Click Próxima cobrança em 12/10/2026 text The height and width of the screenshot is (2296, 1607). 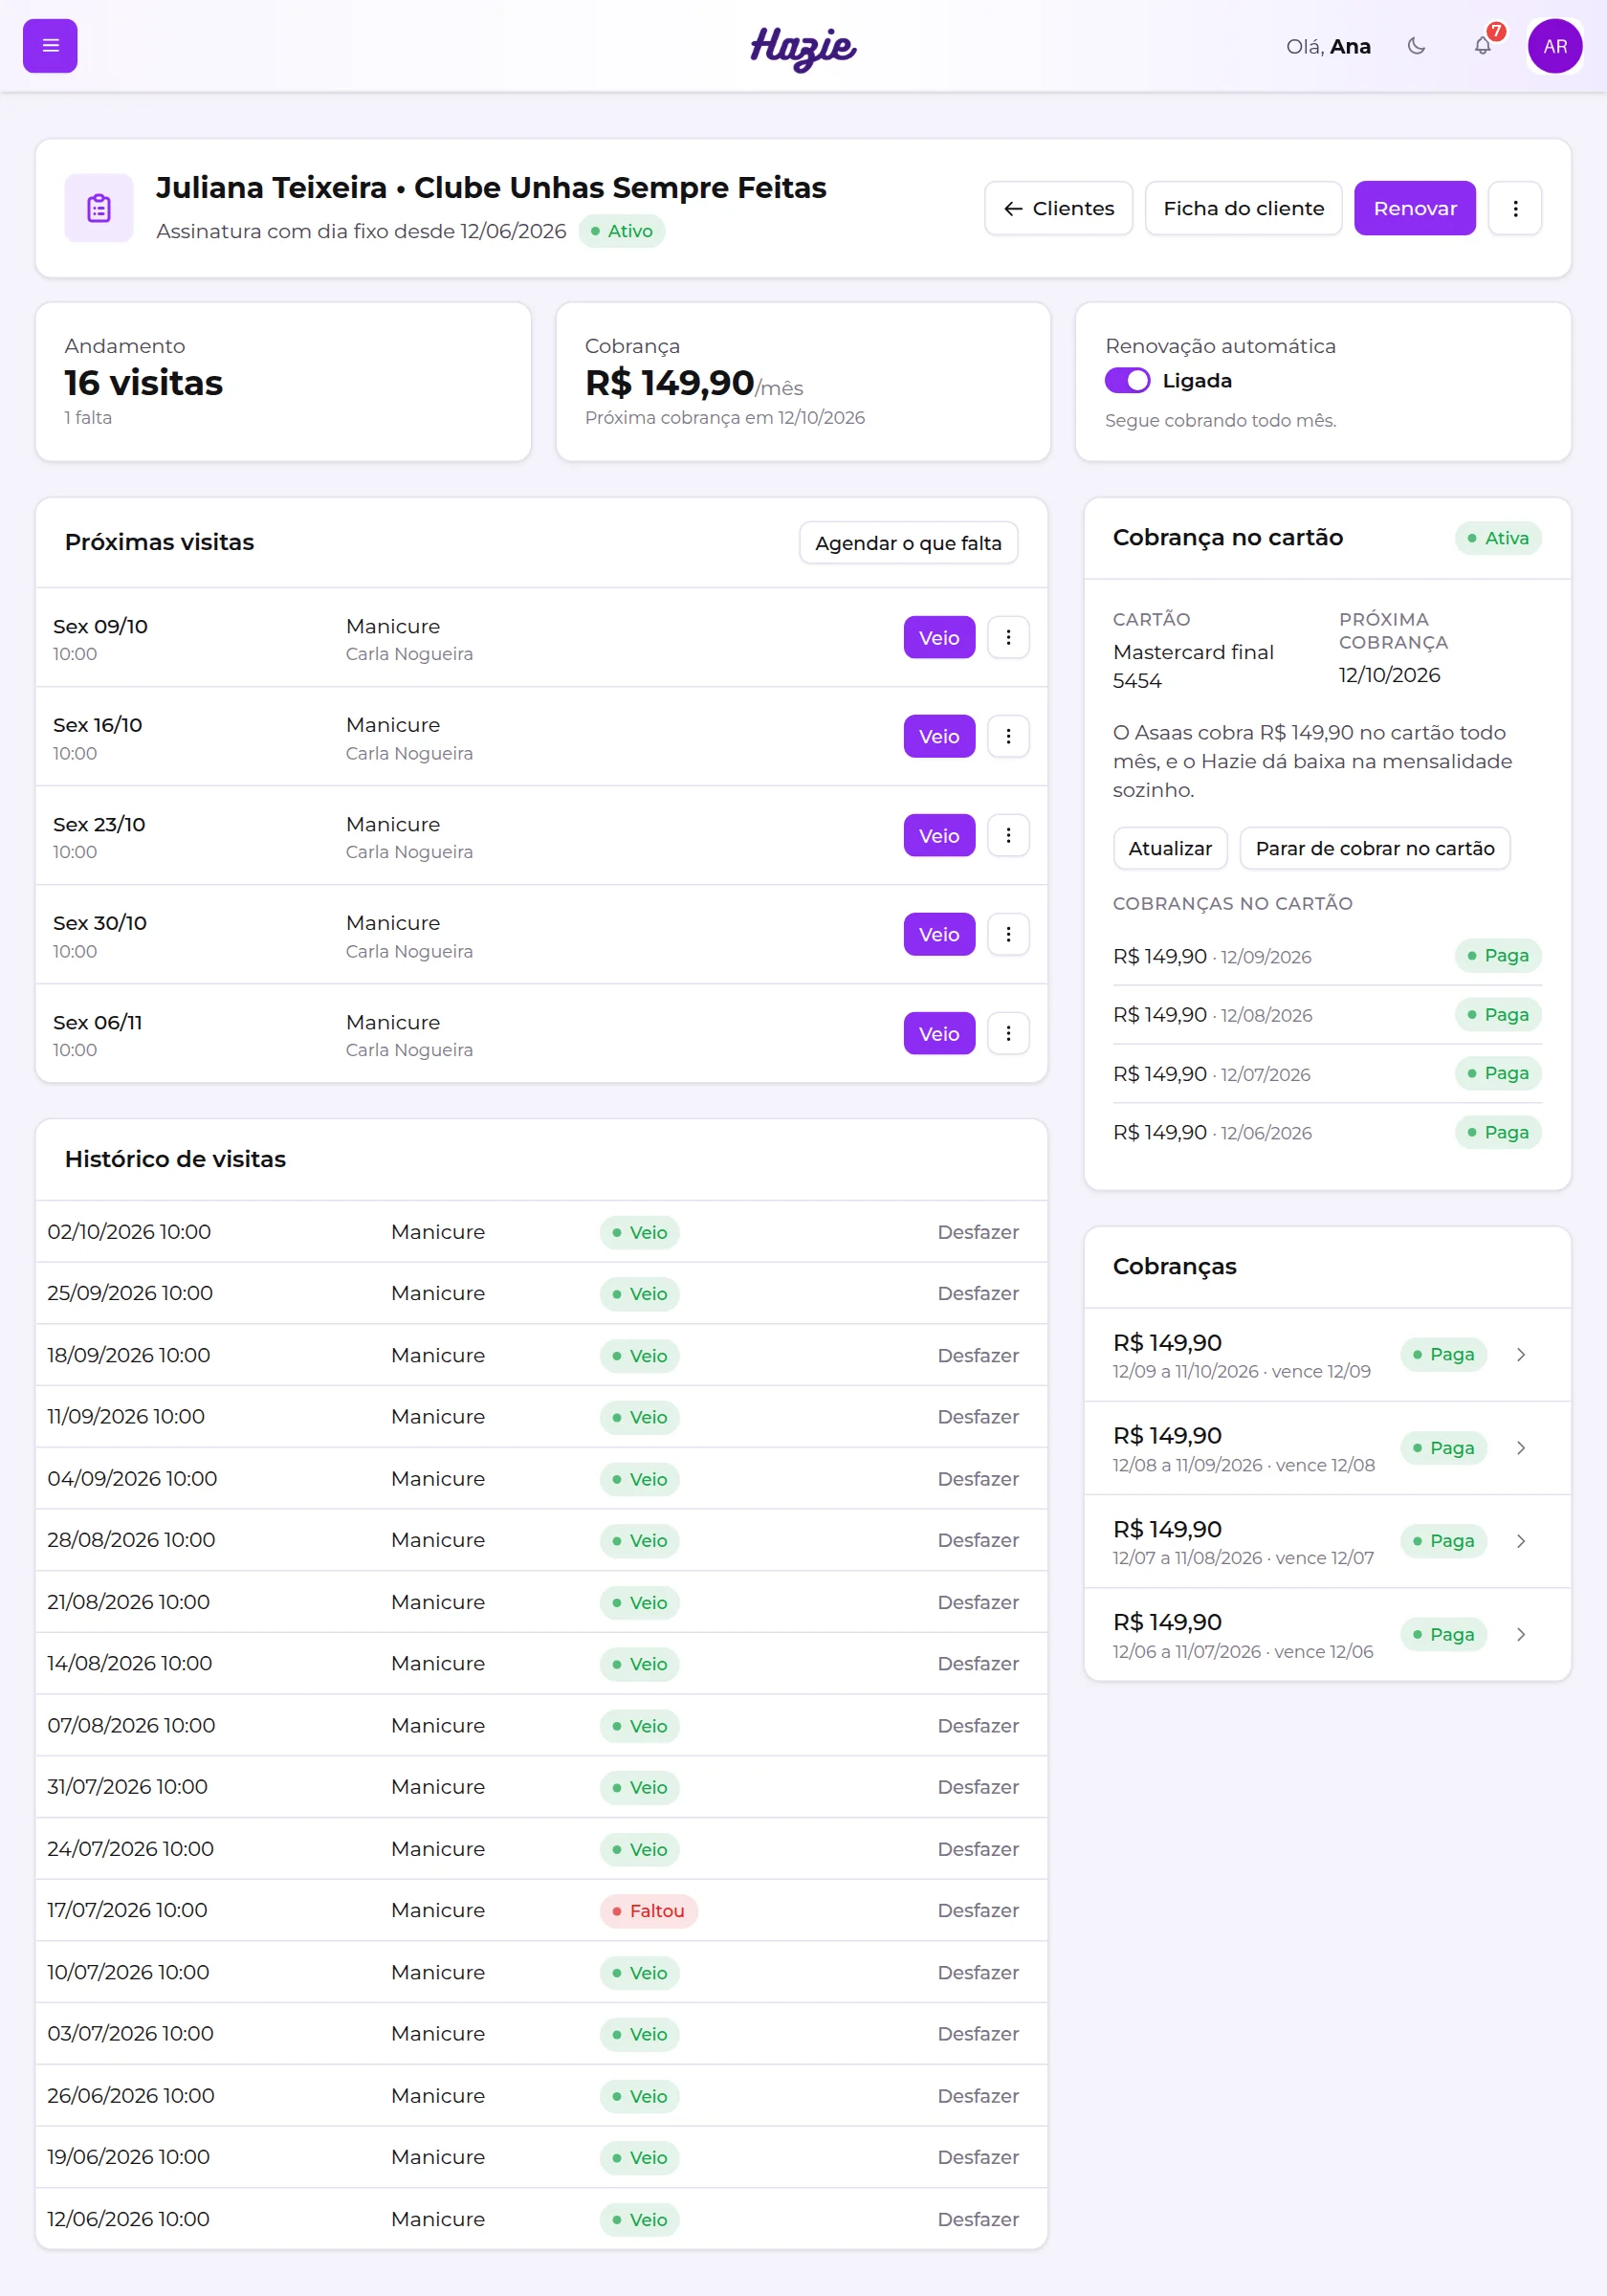[724, 417]
